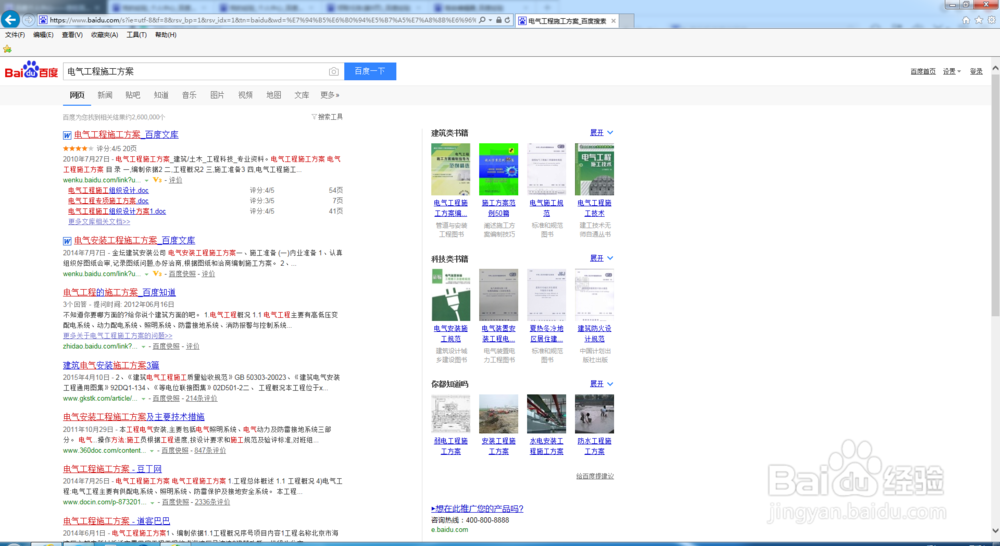
Task: Click the 给百度提建议 link
Action: 595,476
